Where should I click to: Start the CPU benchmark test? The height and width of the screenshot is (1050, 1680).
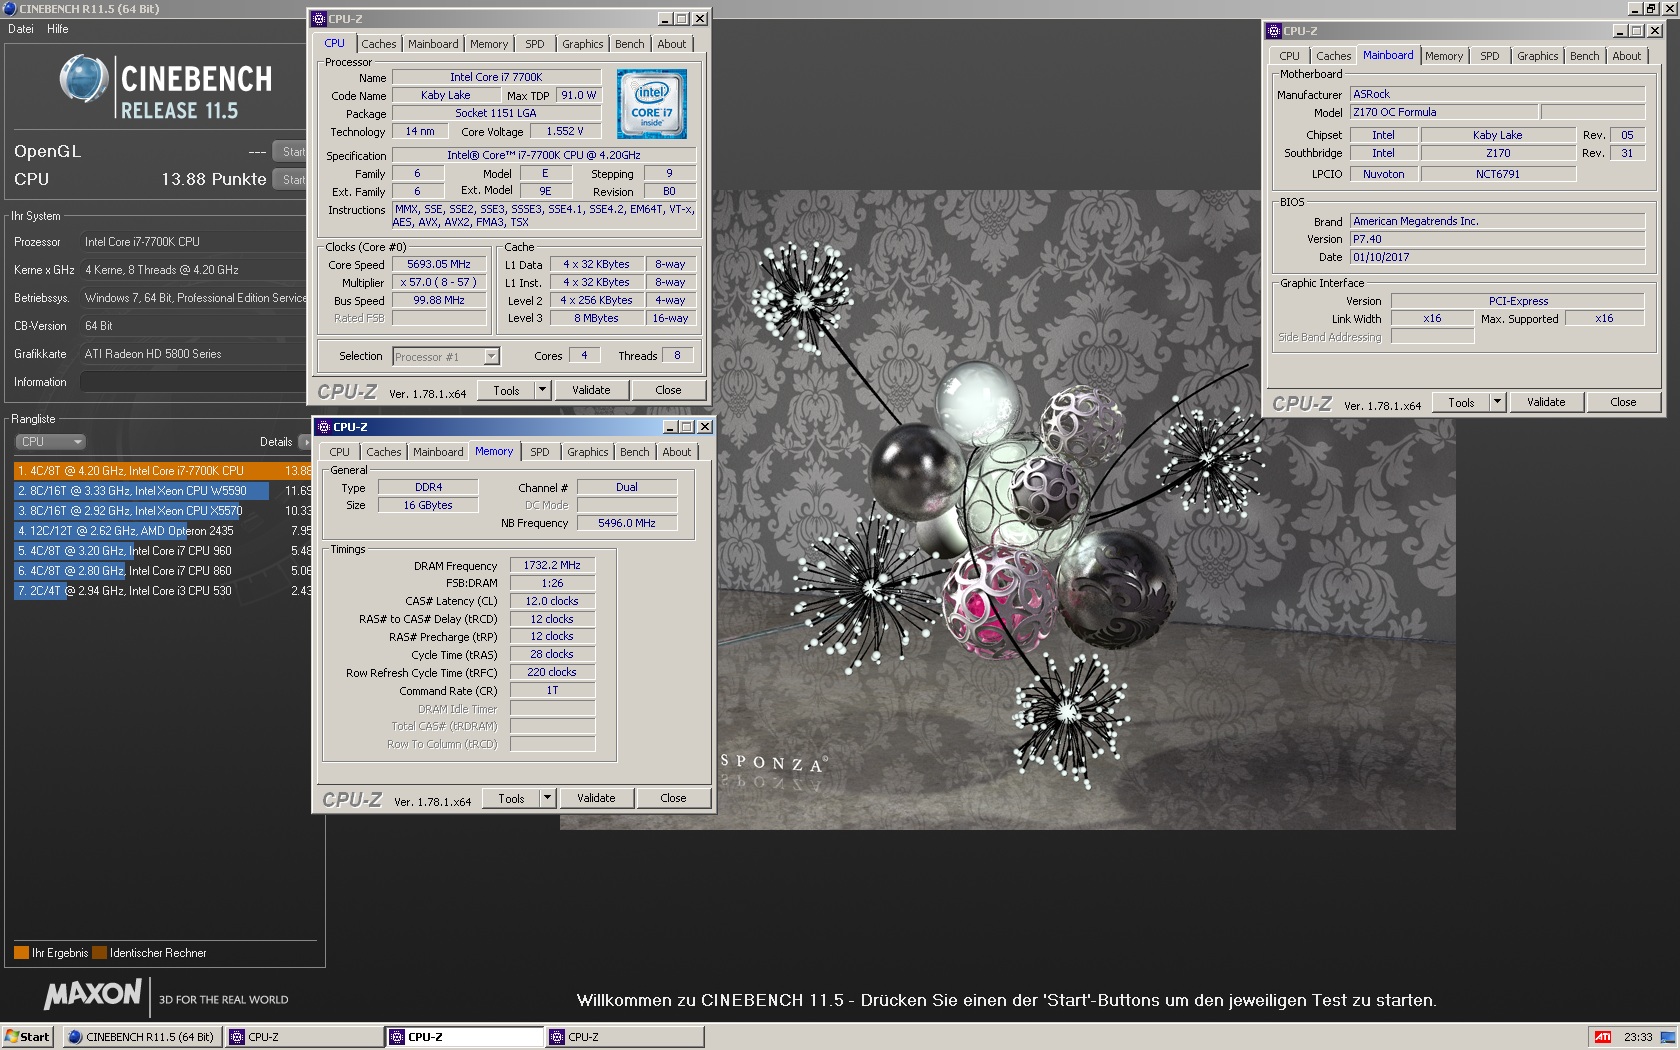point(290,179)
